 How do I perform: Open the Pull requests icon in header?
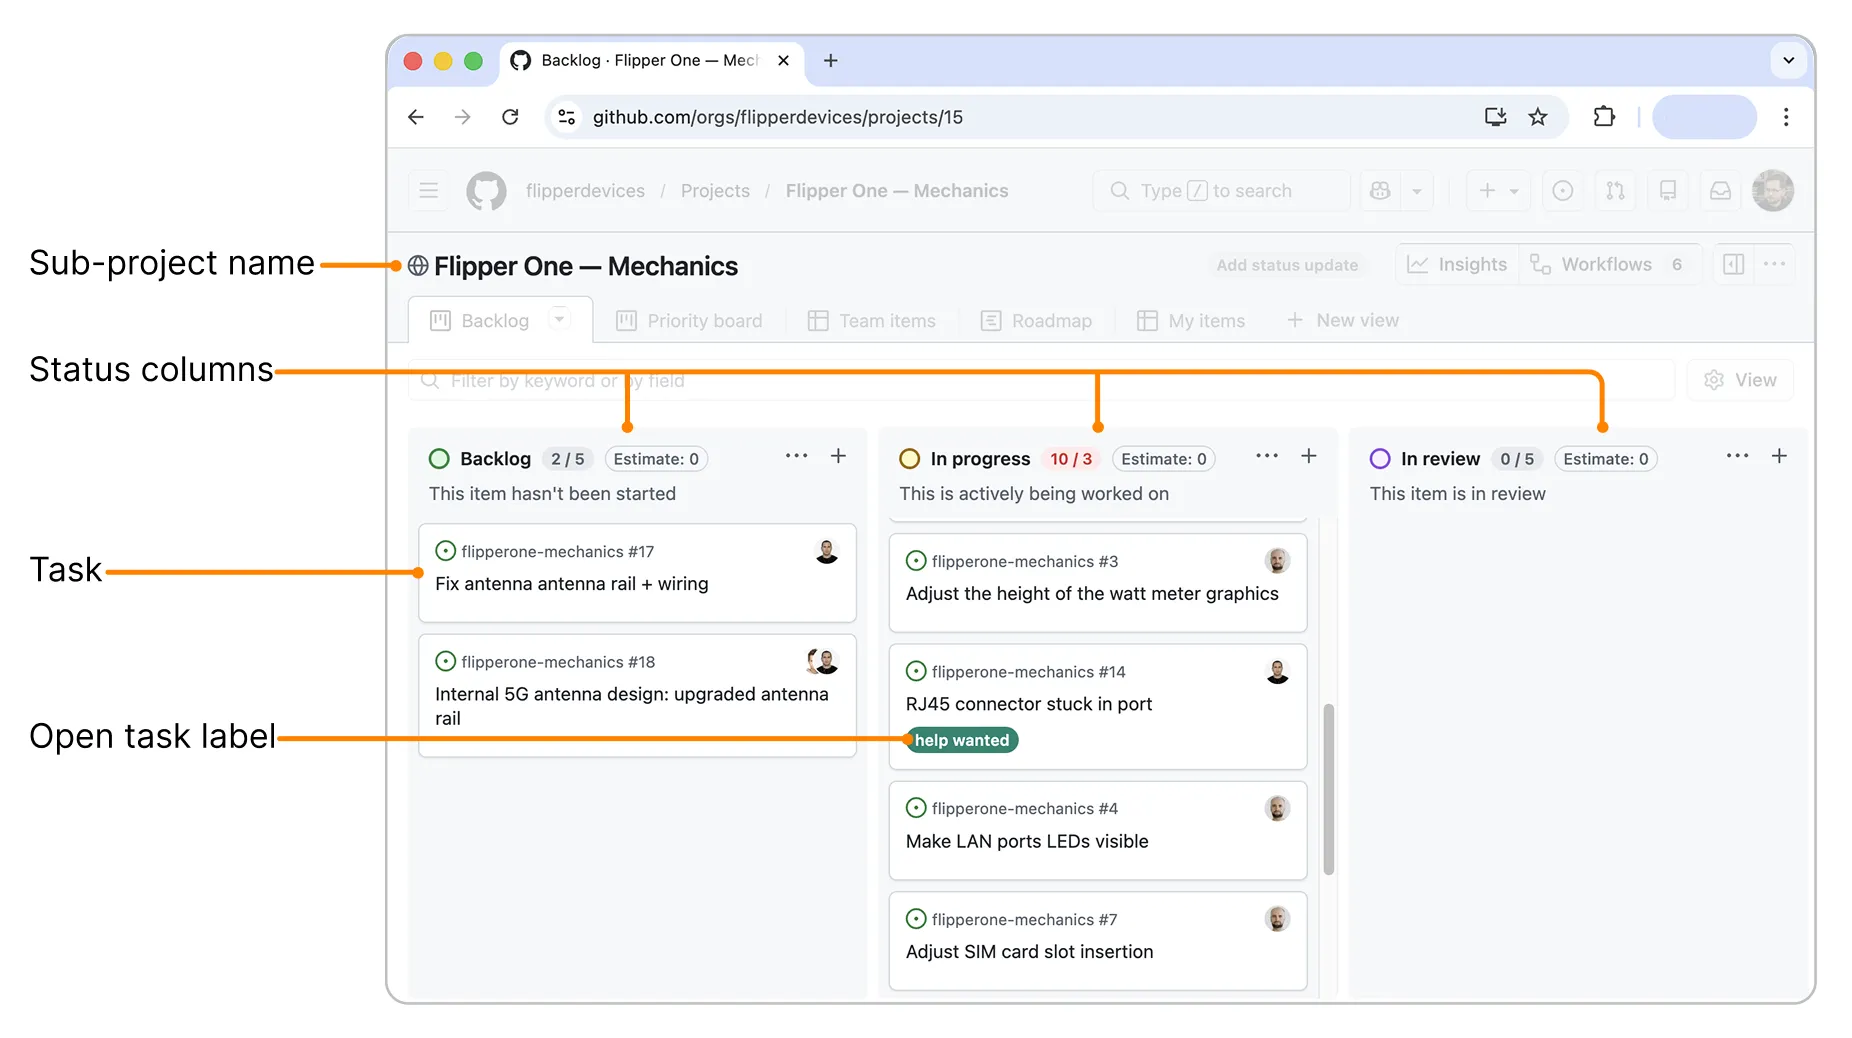point(1615,191)
